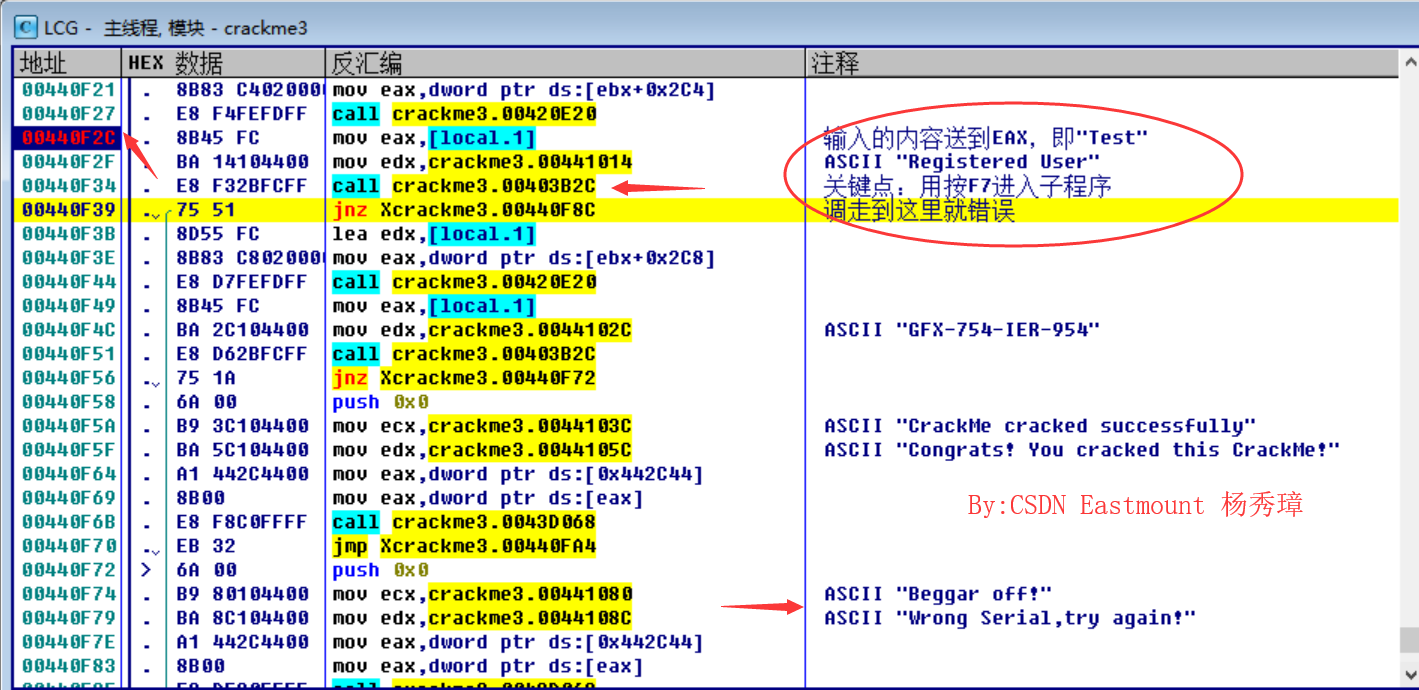Viewport: 1419px width, 690px height.
Task: Click comment ASCII "GFX-754-IER-954"
Action: pos(962,330)
